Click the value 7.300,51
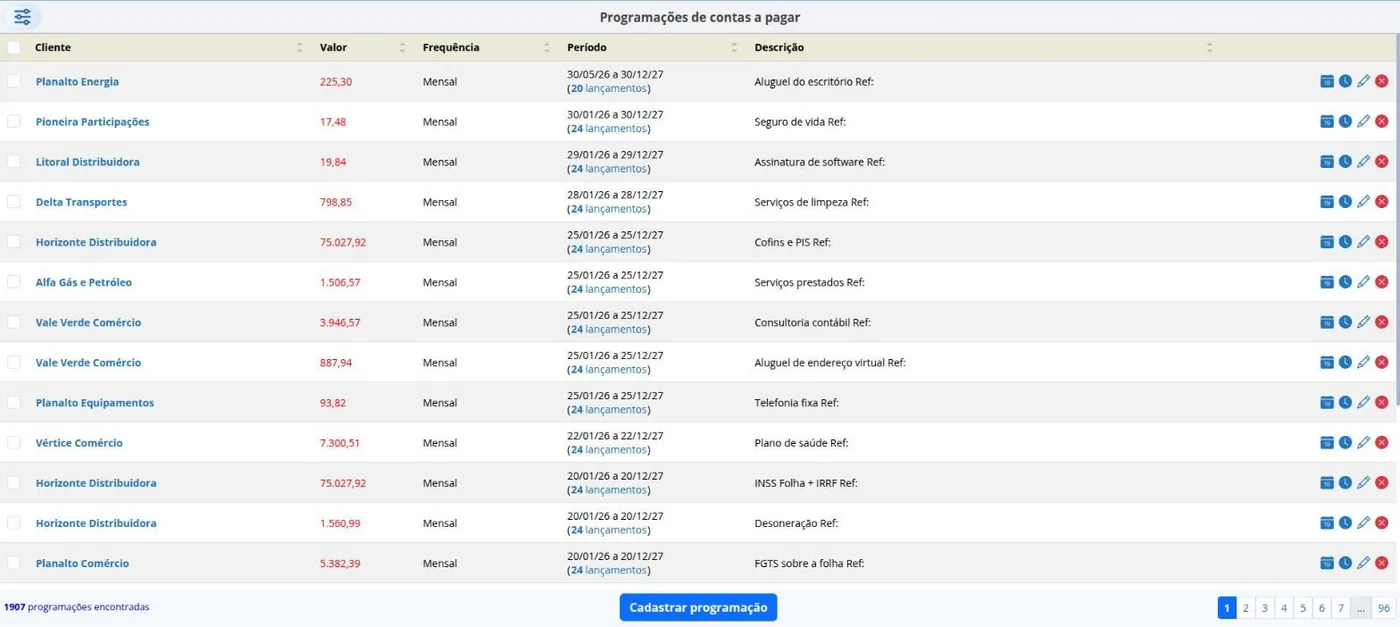Viewport: 1400px width, 627px height. click(340, 442)
